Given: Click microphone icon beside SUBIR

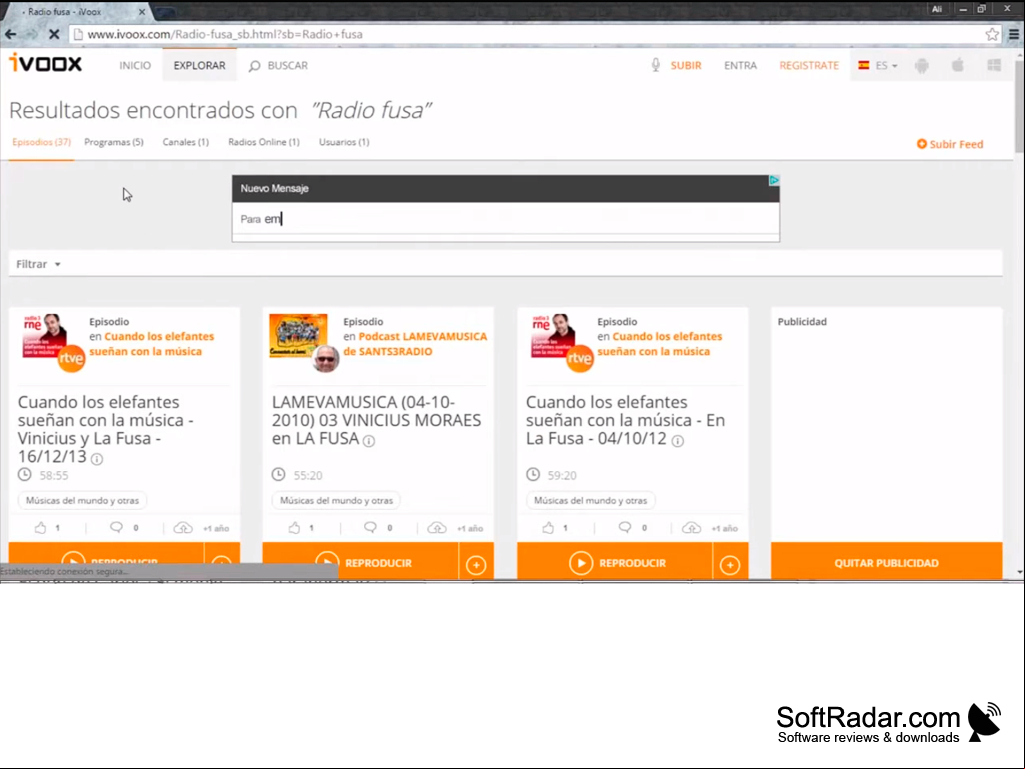Looking at the screenshot, I should click(656, 65).
